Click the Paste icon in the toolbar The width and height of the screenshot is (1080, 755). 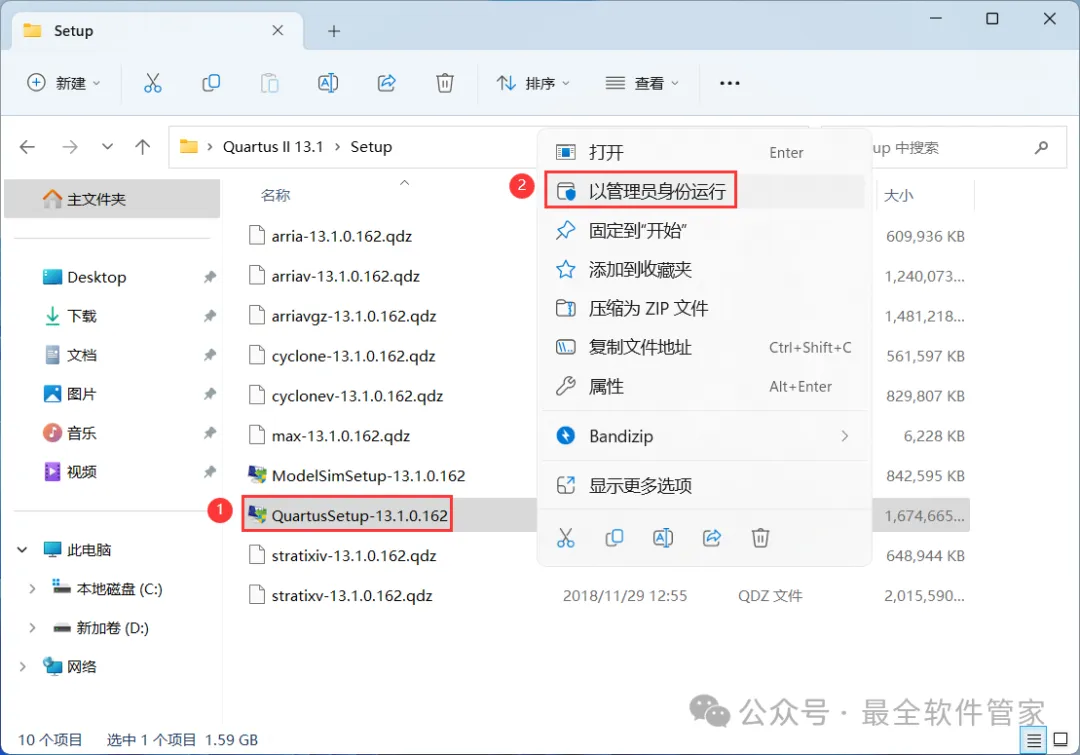269,83
